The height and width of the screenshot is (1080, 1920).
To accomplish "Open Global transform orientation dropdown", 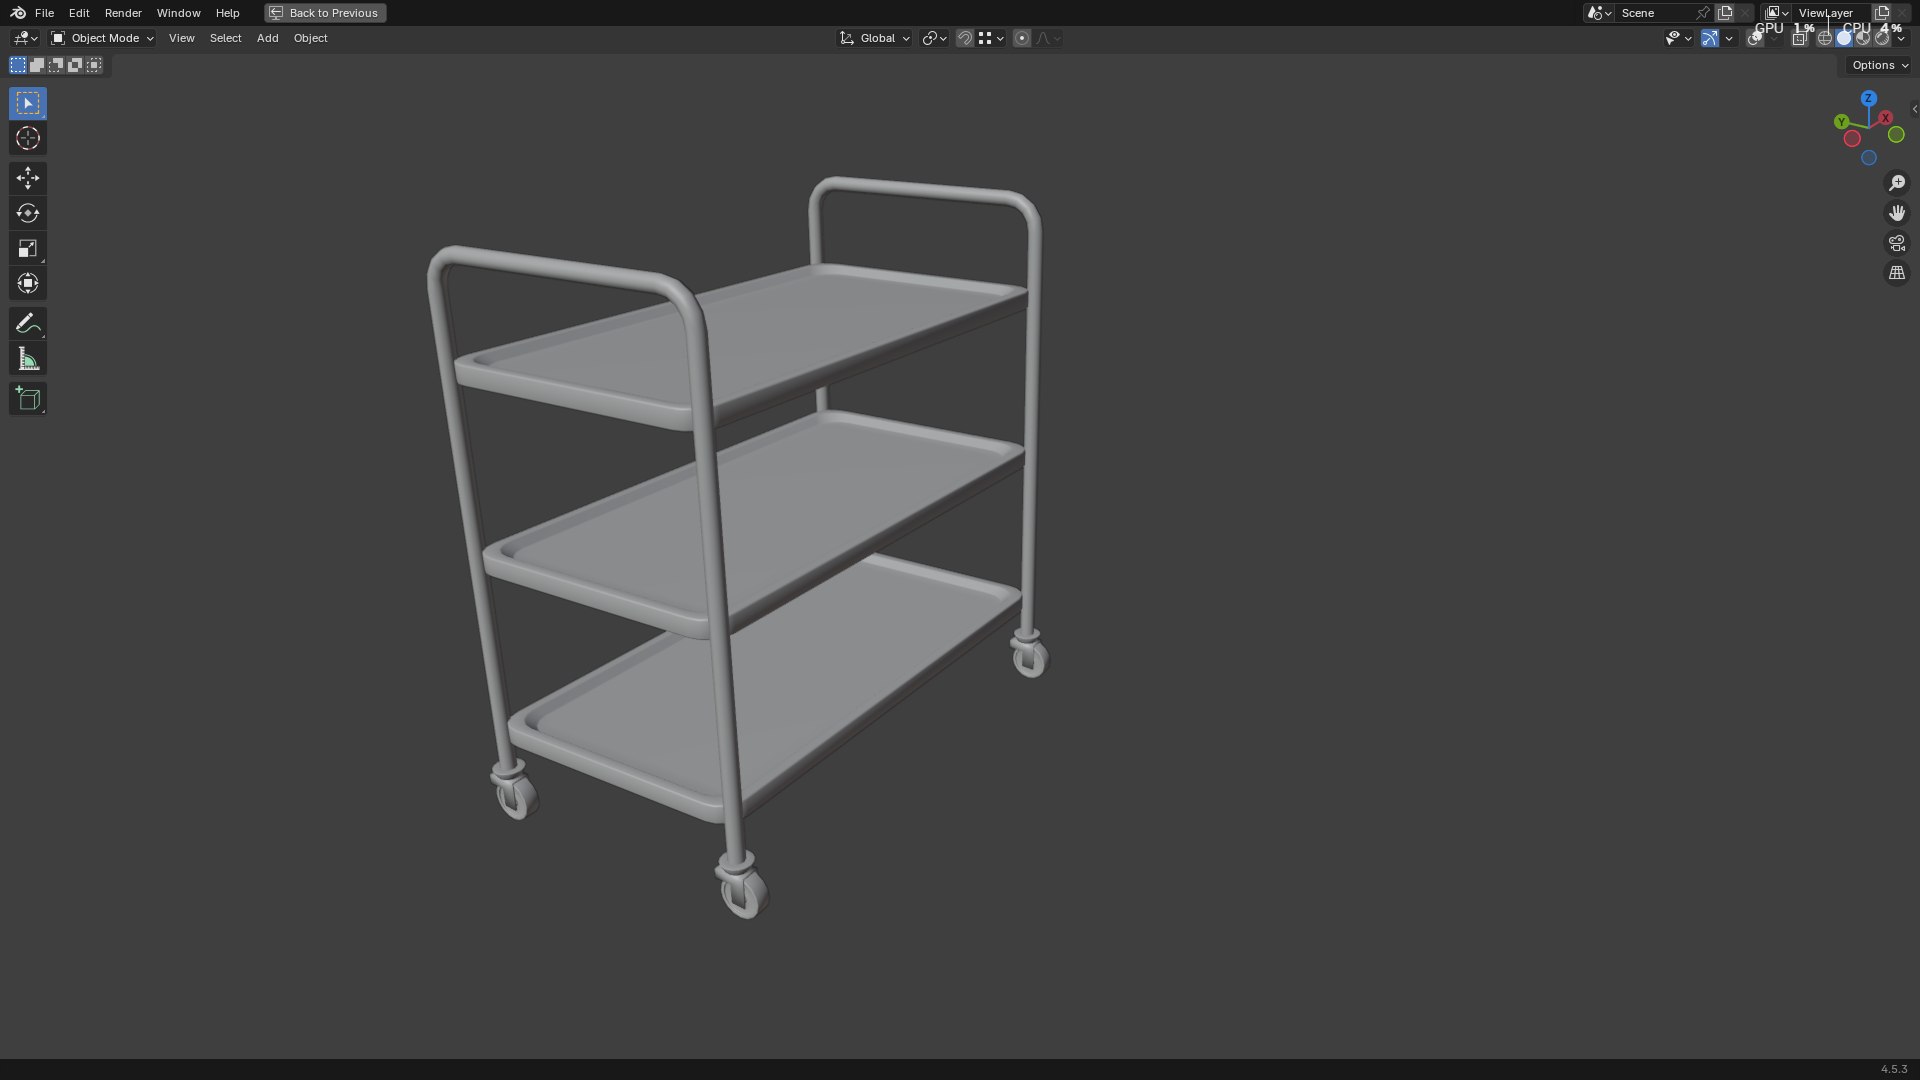I will coord(875,38).
